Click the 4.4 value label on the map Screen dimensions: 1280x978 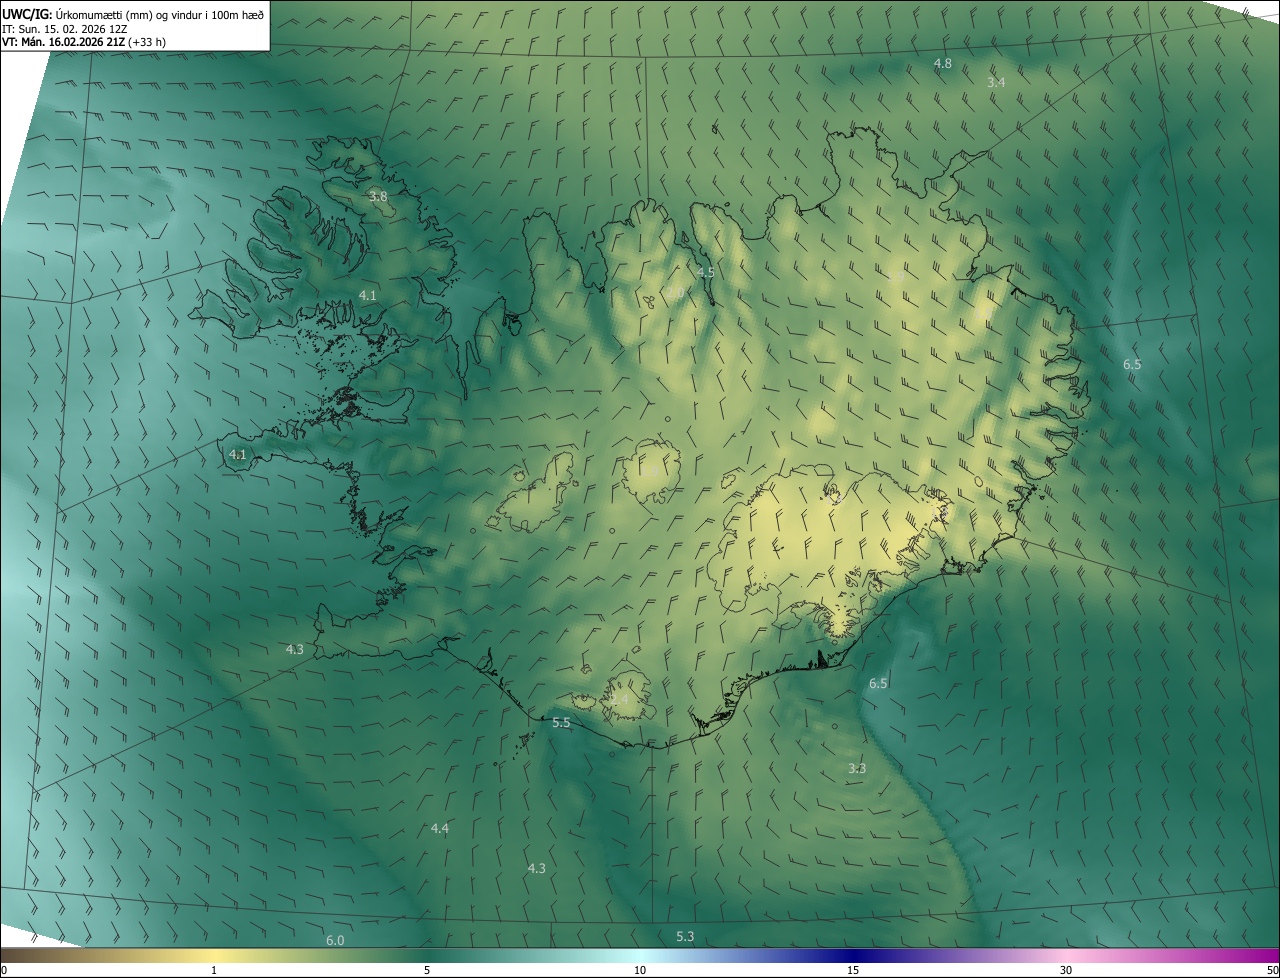pyautogui.click(x=440, y=829)
